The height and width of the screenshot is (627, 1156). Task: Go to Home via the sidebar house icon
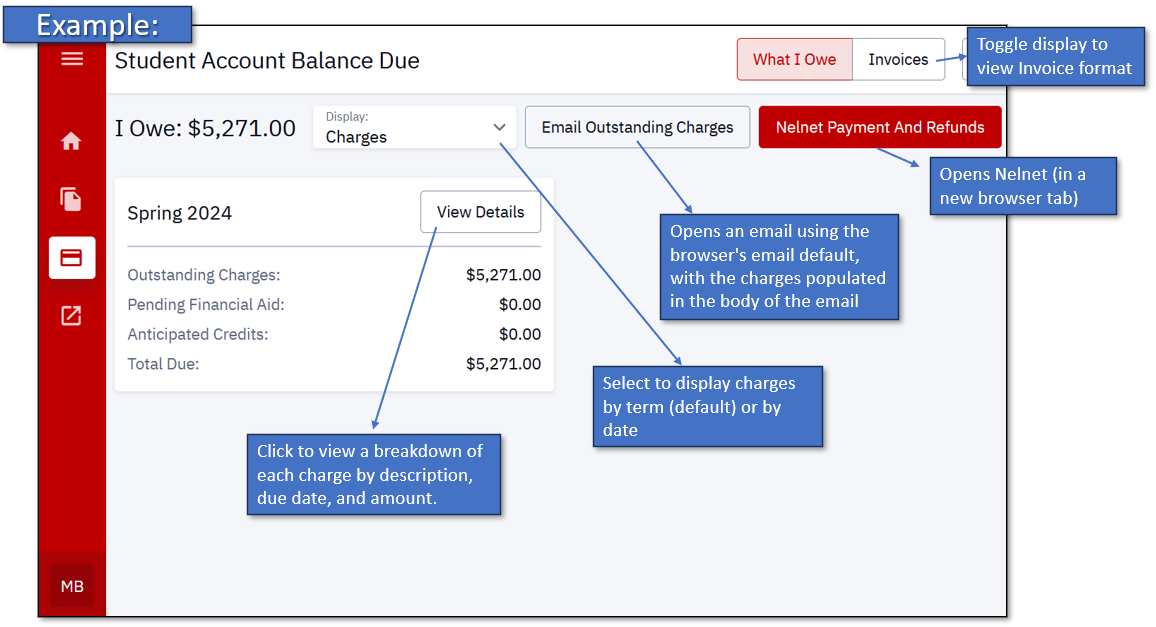tap(71, 142)
